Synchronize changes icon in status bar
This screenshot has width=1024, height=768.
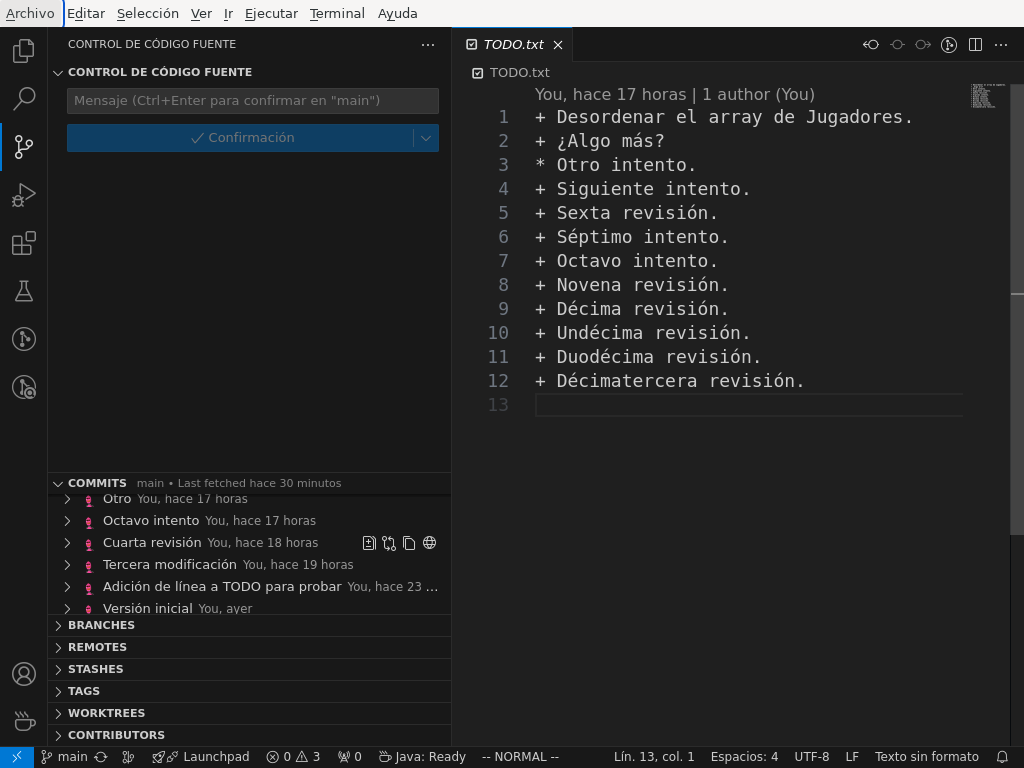(101, 757)
